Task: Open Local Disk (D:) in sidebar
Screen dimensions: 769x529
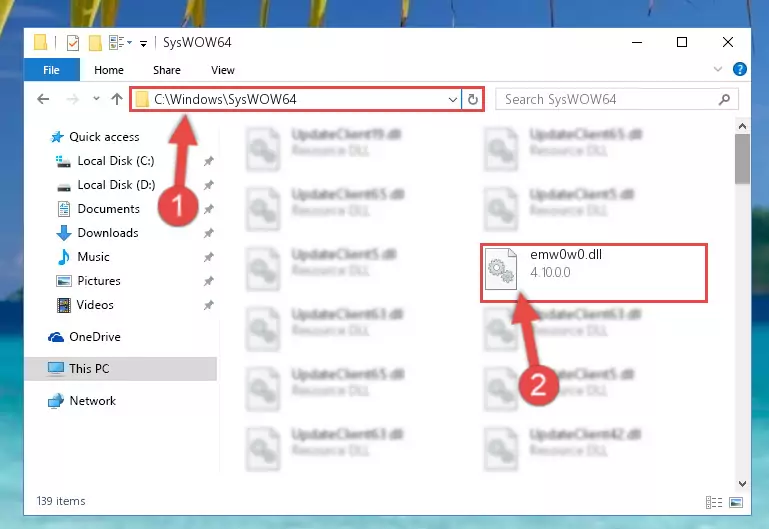Action: tap(116, 185)
